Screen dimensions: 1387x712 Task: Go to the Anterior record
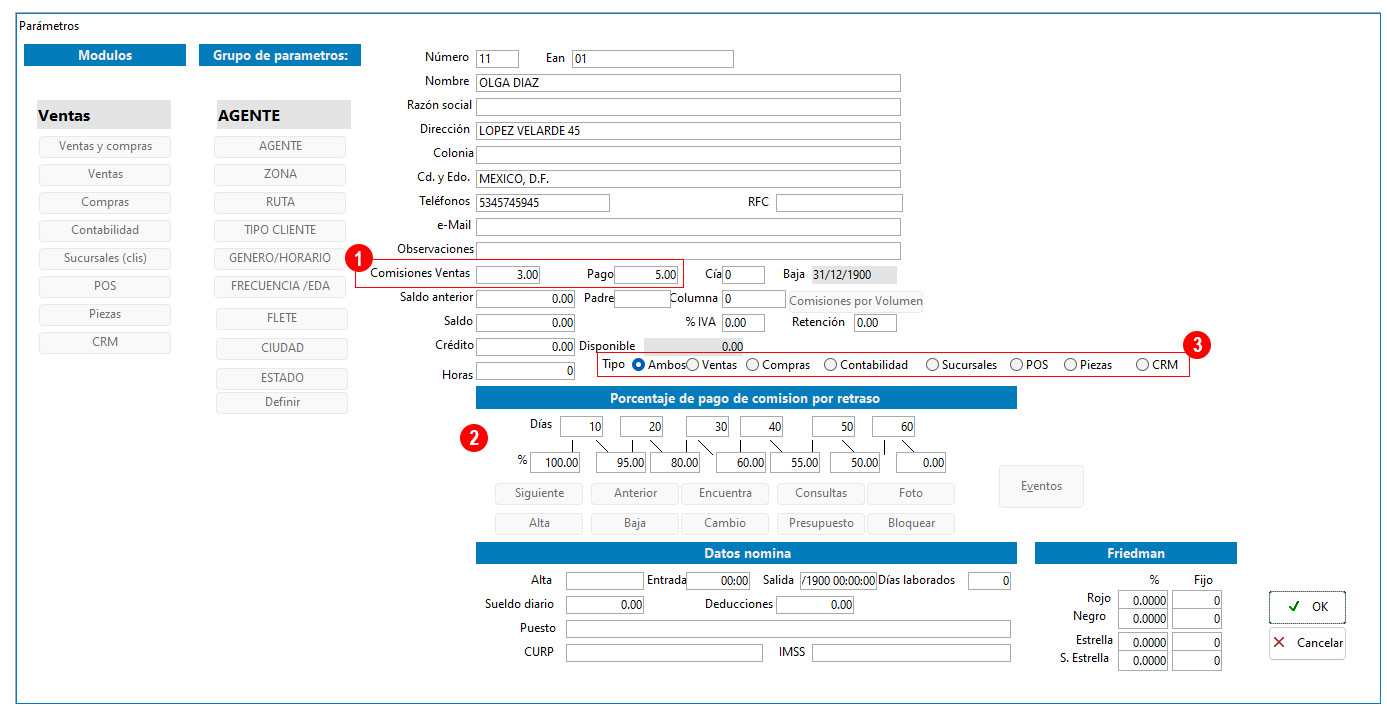tap(635, 493)
